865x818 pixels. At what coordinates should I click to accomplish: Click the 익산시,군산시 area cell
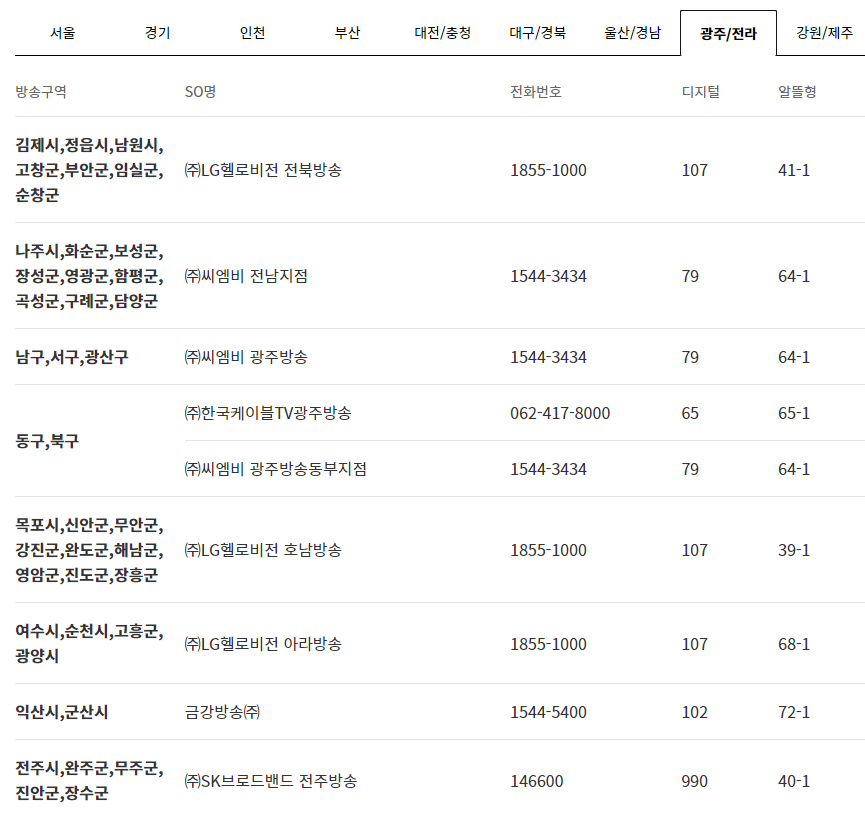[62, 712]
